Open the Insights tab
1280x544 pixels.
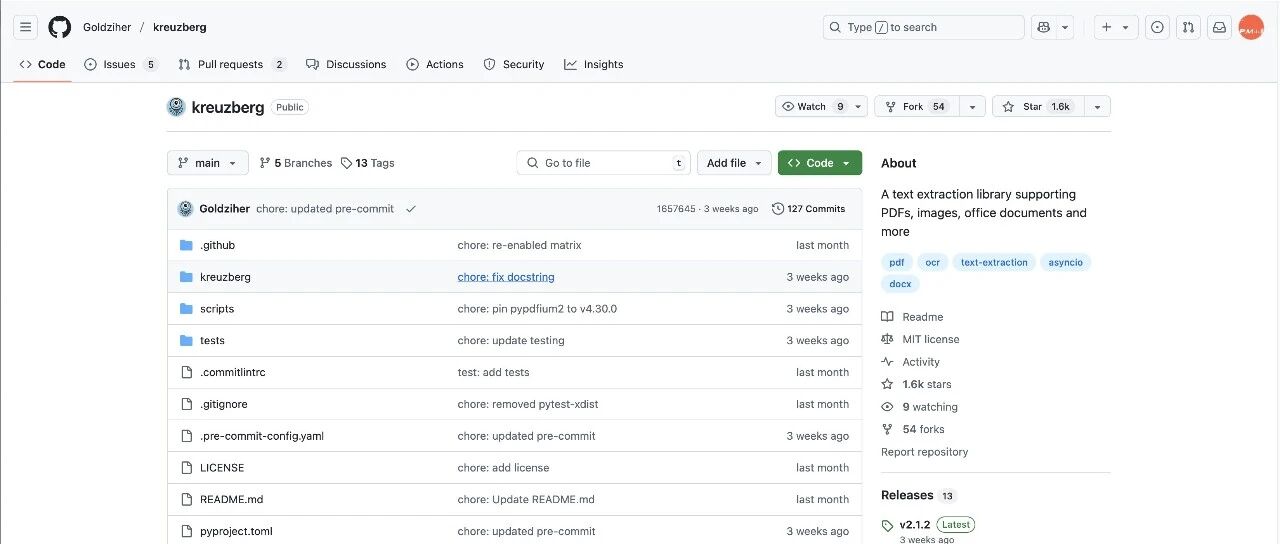point(594,64)
